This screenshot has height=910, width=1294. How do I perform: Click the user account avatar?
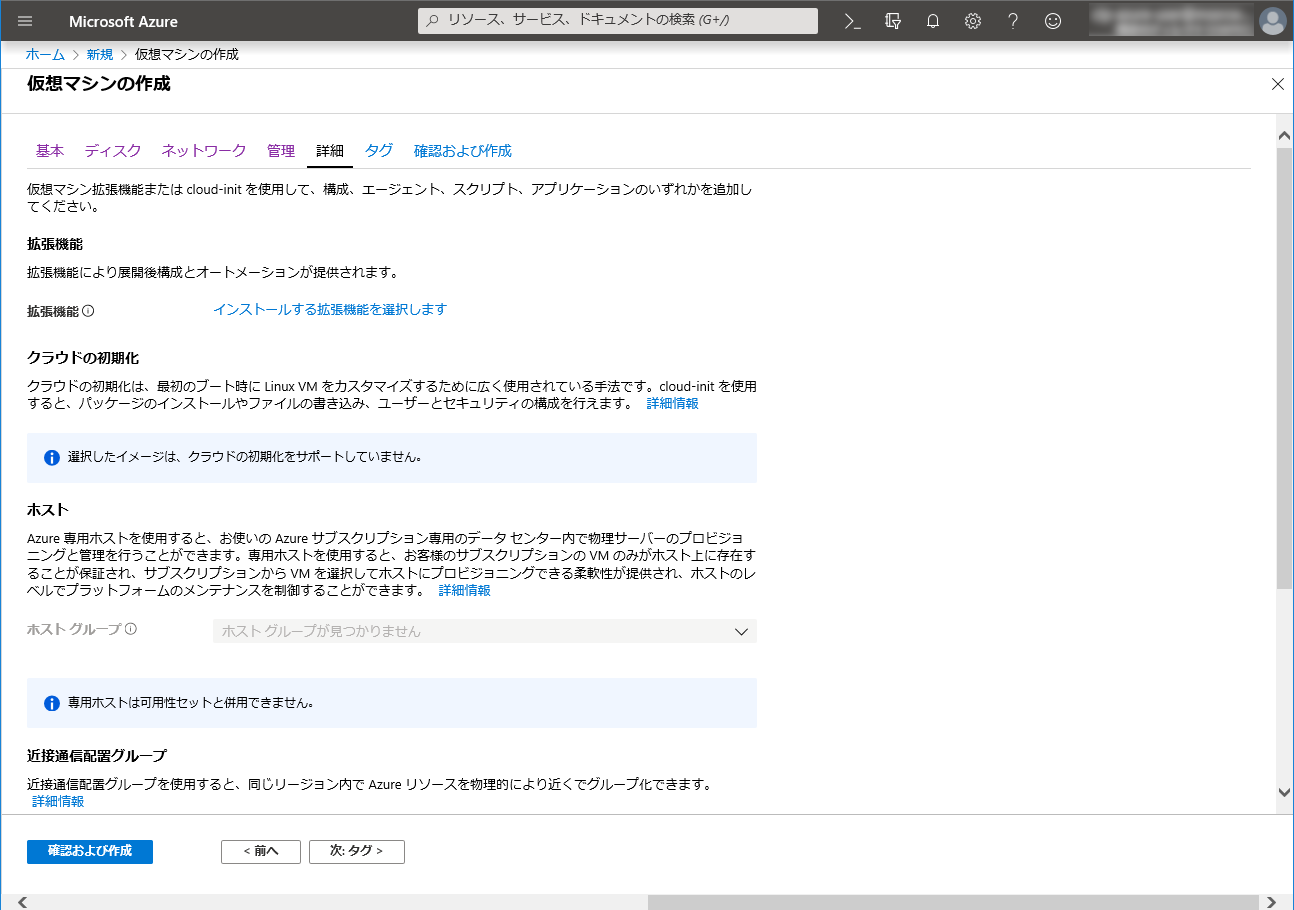[x=1272, y=21]
